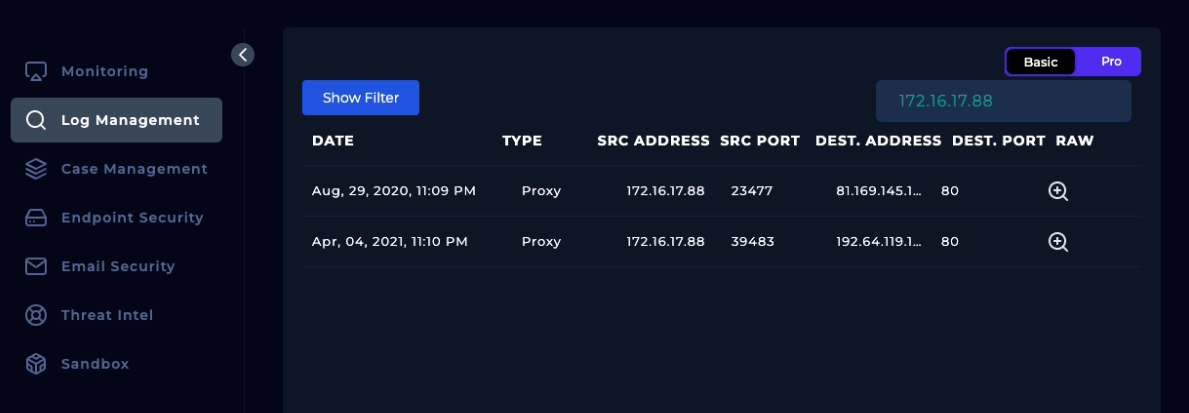Click the Threat Intel lifebuoy icon
Image resolution: width=1189 pixels, height=413 pixels.
36,315
